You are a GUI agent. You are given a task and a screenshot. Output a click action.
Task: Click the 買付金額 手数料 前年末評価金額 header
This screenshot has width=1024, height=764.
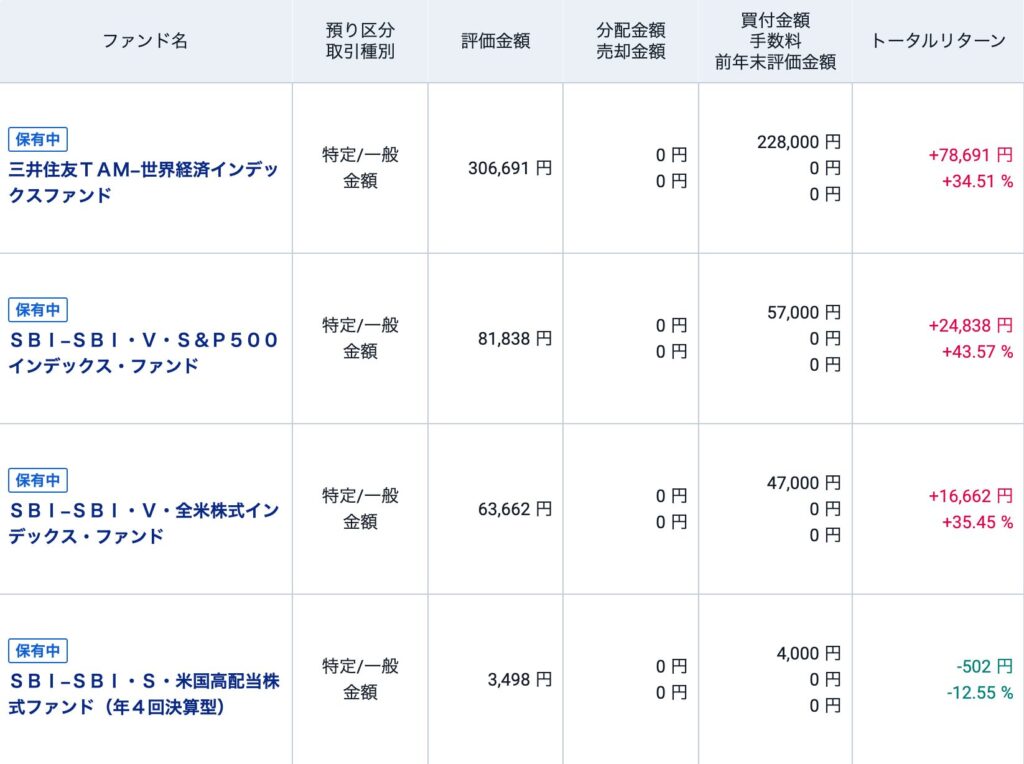coord(775,41)
